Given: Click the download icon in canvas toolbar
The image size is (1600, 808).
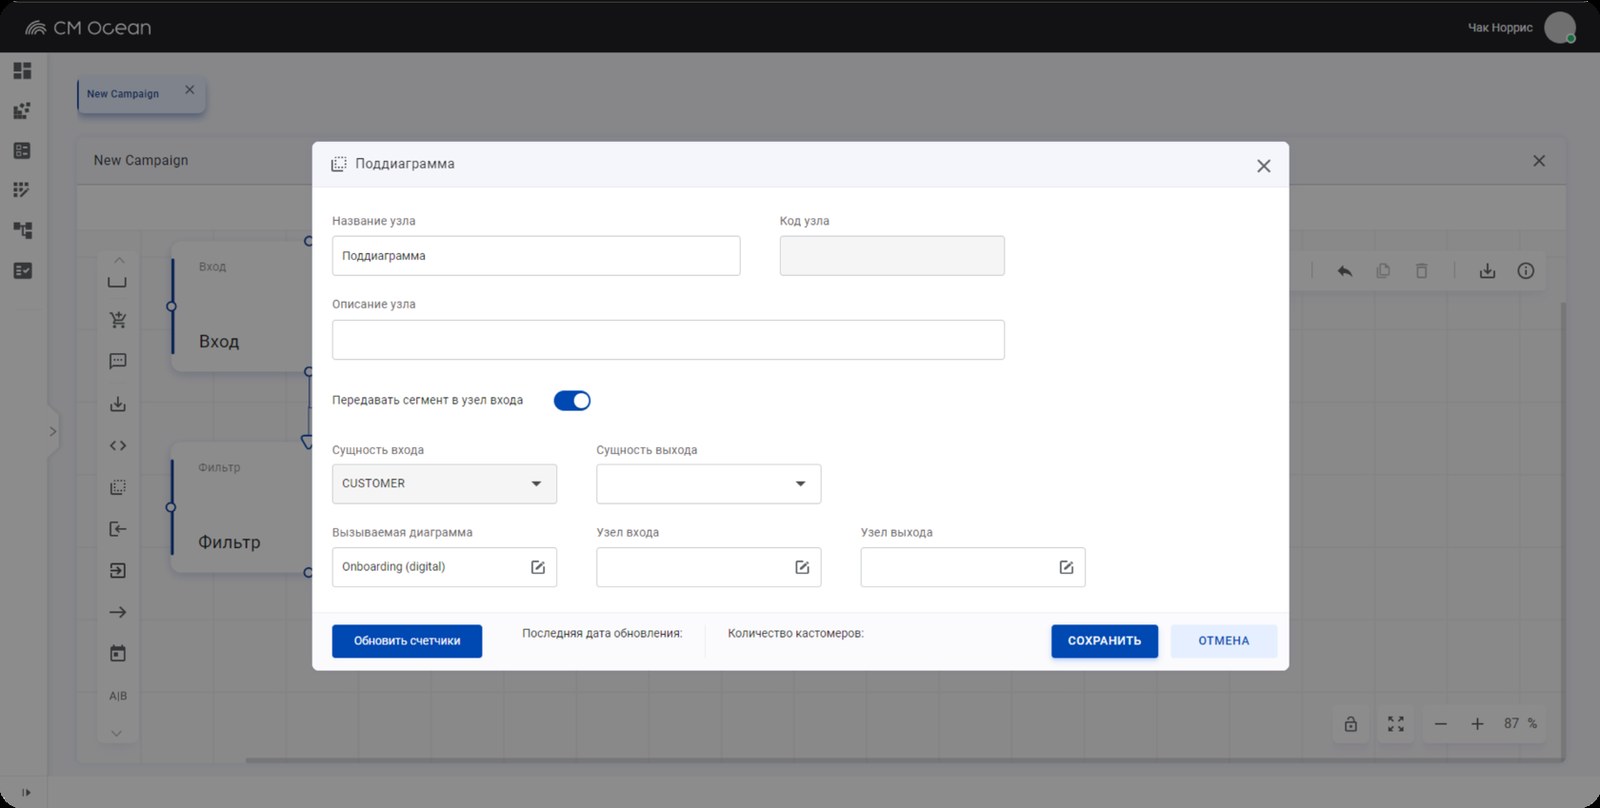Looking at the screenshot, I should pos(1487,271).
